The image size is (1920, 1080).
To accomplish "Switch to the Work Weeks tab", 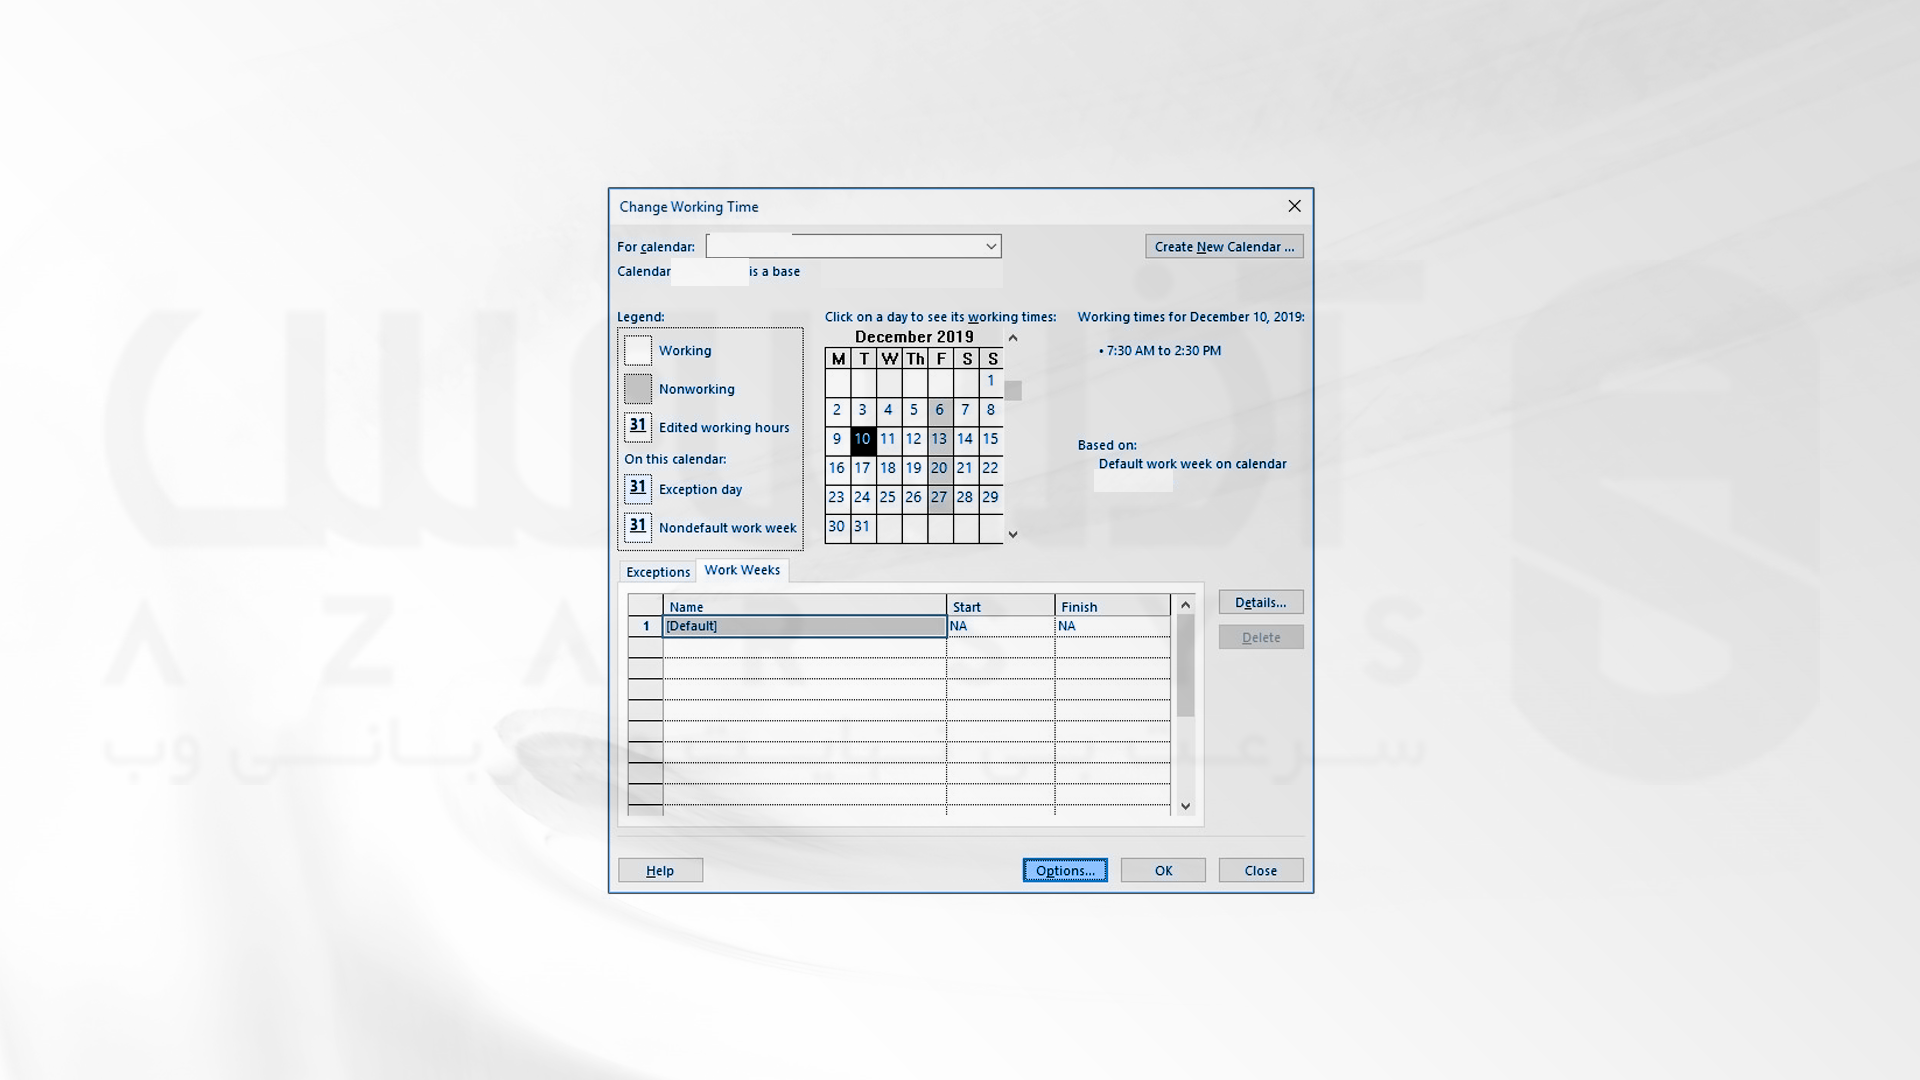I will tap(741, 570).
